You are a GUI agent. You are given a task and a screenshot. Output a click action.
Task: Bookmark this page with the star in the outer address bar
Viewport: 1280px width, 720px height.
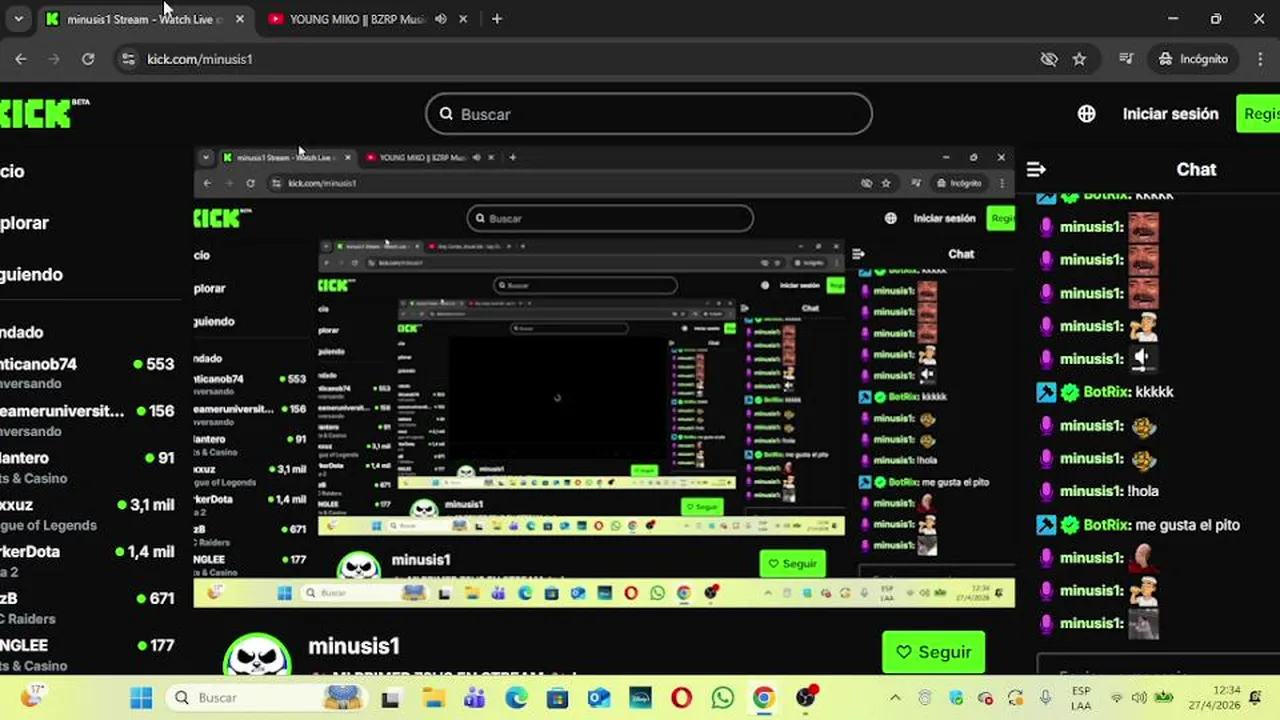click(x=1079, y=59)
